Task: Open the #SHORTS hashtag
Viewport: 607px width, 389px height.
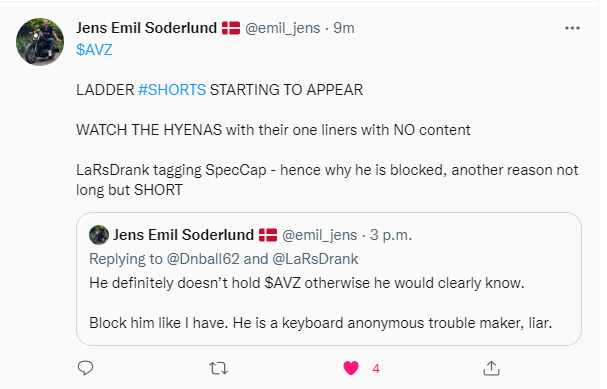Action: pyautogui.click(x=172, y=90)
